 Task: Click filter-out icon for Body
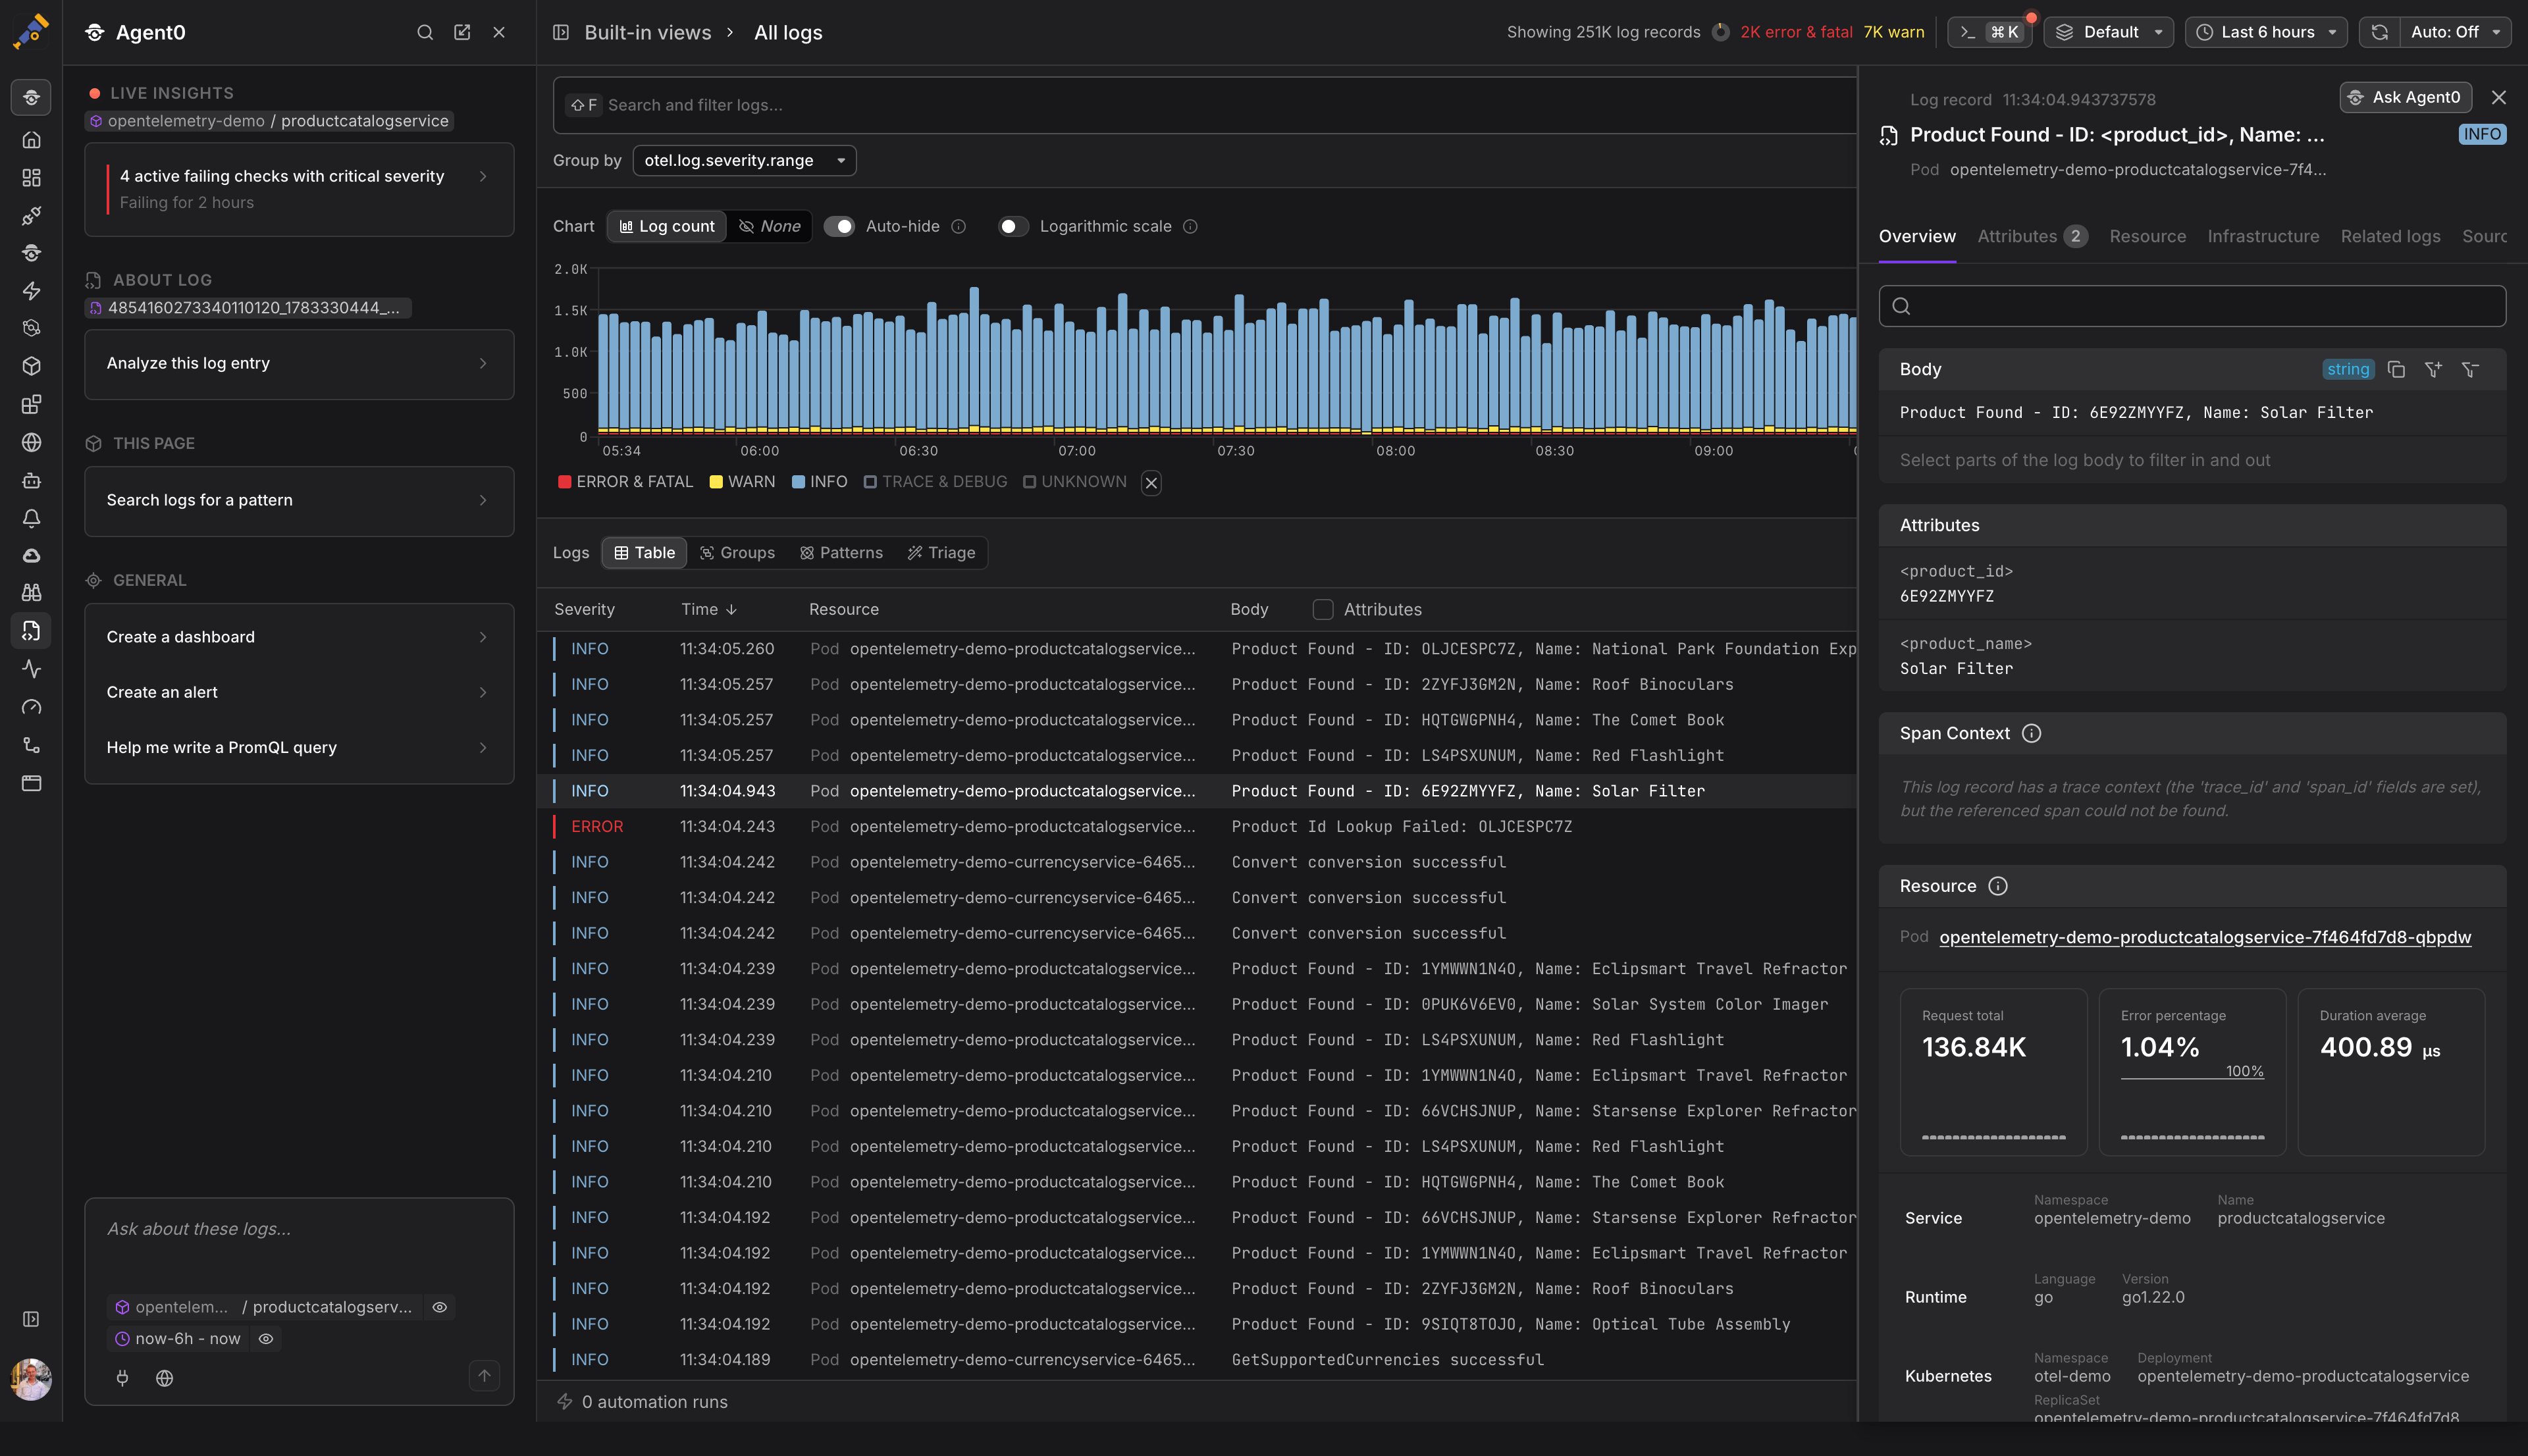[x=2470, y=369]
